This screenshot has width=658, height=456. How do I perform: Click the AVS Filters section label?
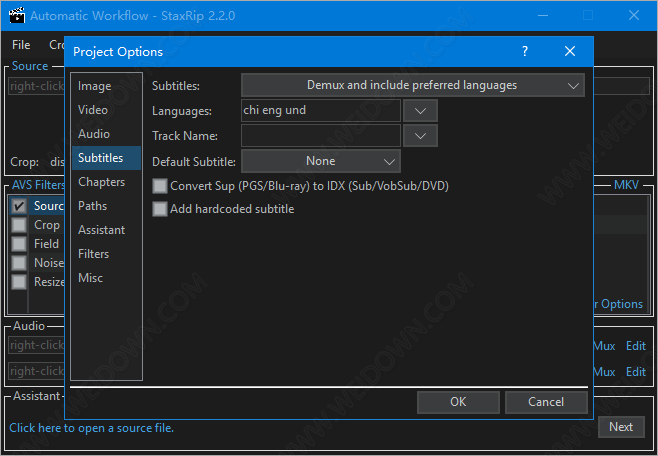click(x=38, y=185)
